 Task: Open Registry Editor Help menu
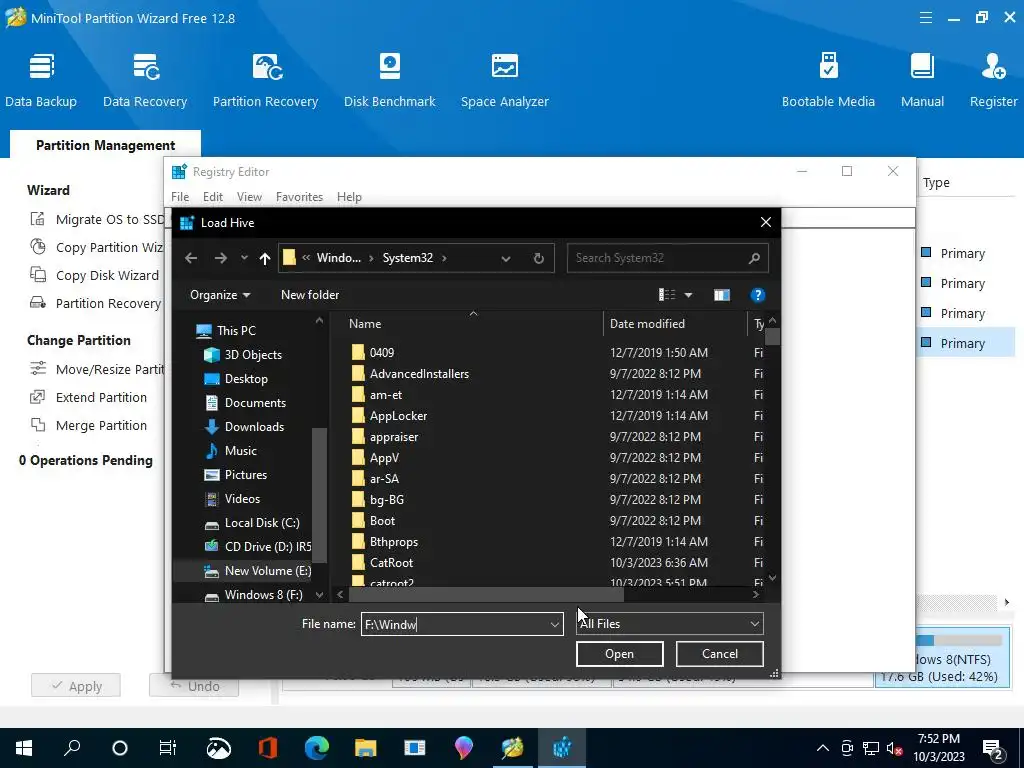tap(349, 197)
